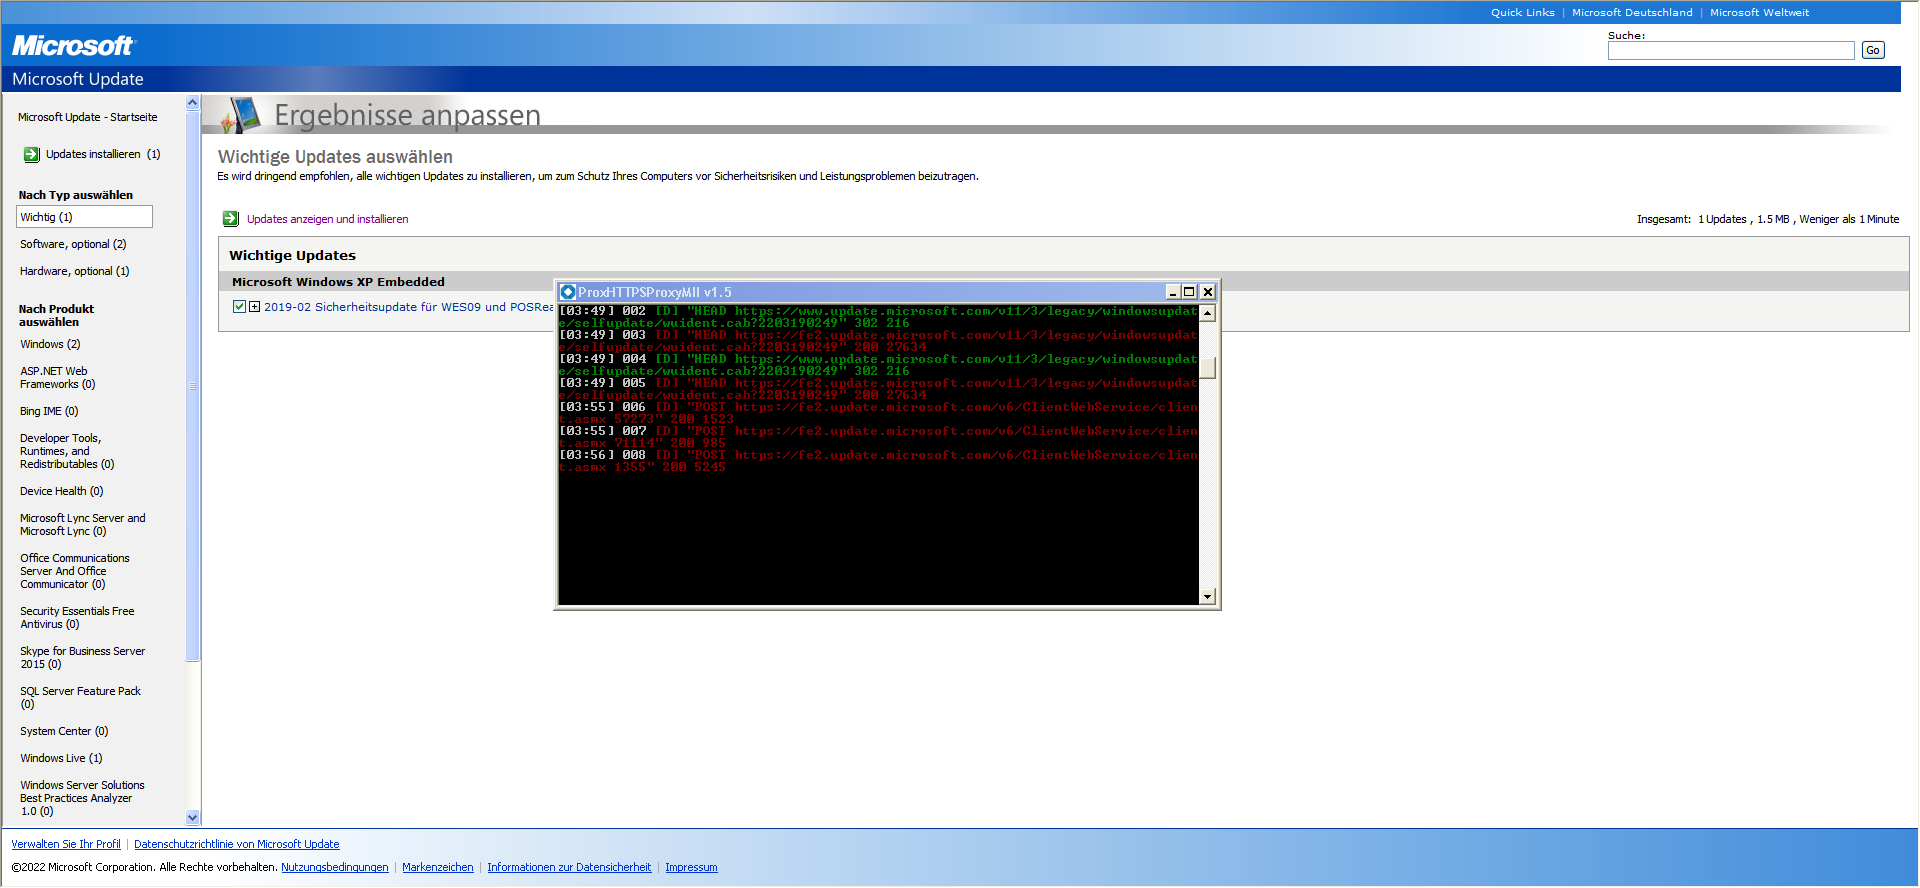Click the Suche input field

coord(1730,51)
